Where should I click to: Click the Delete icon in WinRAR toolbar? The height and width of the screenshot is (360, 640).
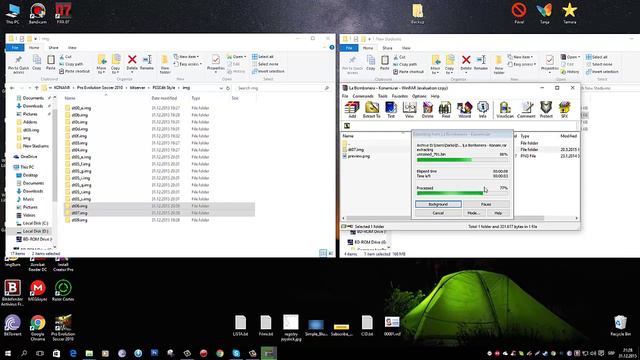click(x=427, y=110)
